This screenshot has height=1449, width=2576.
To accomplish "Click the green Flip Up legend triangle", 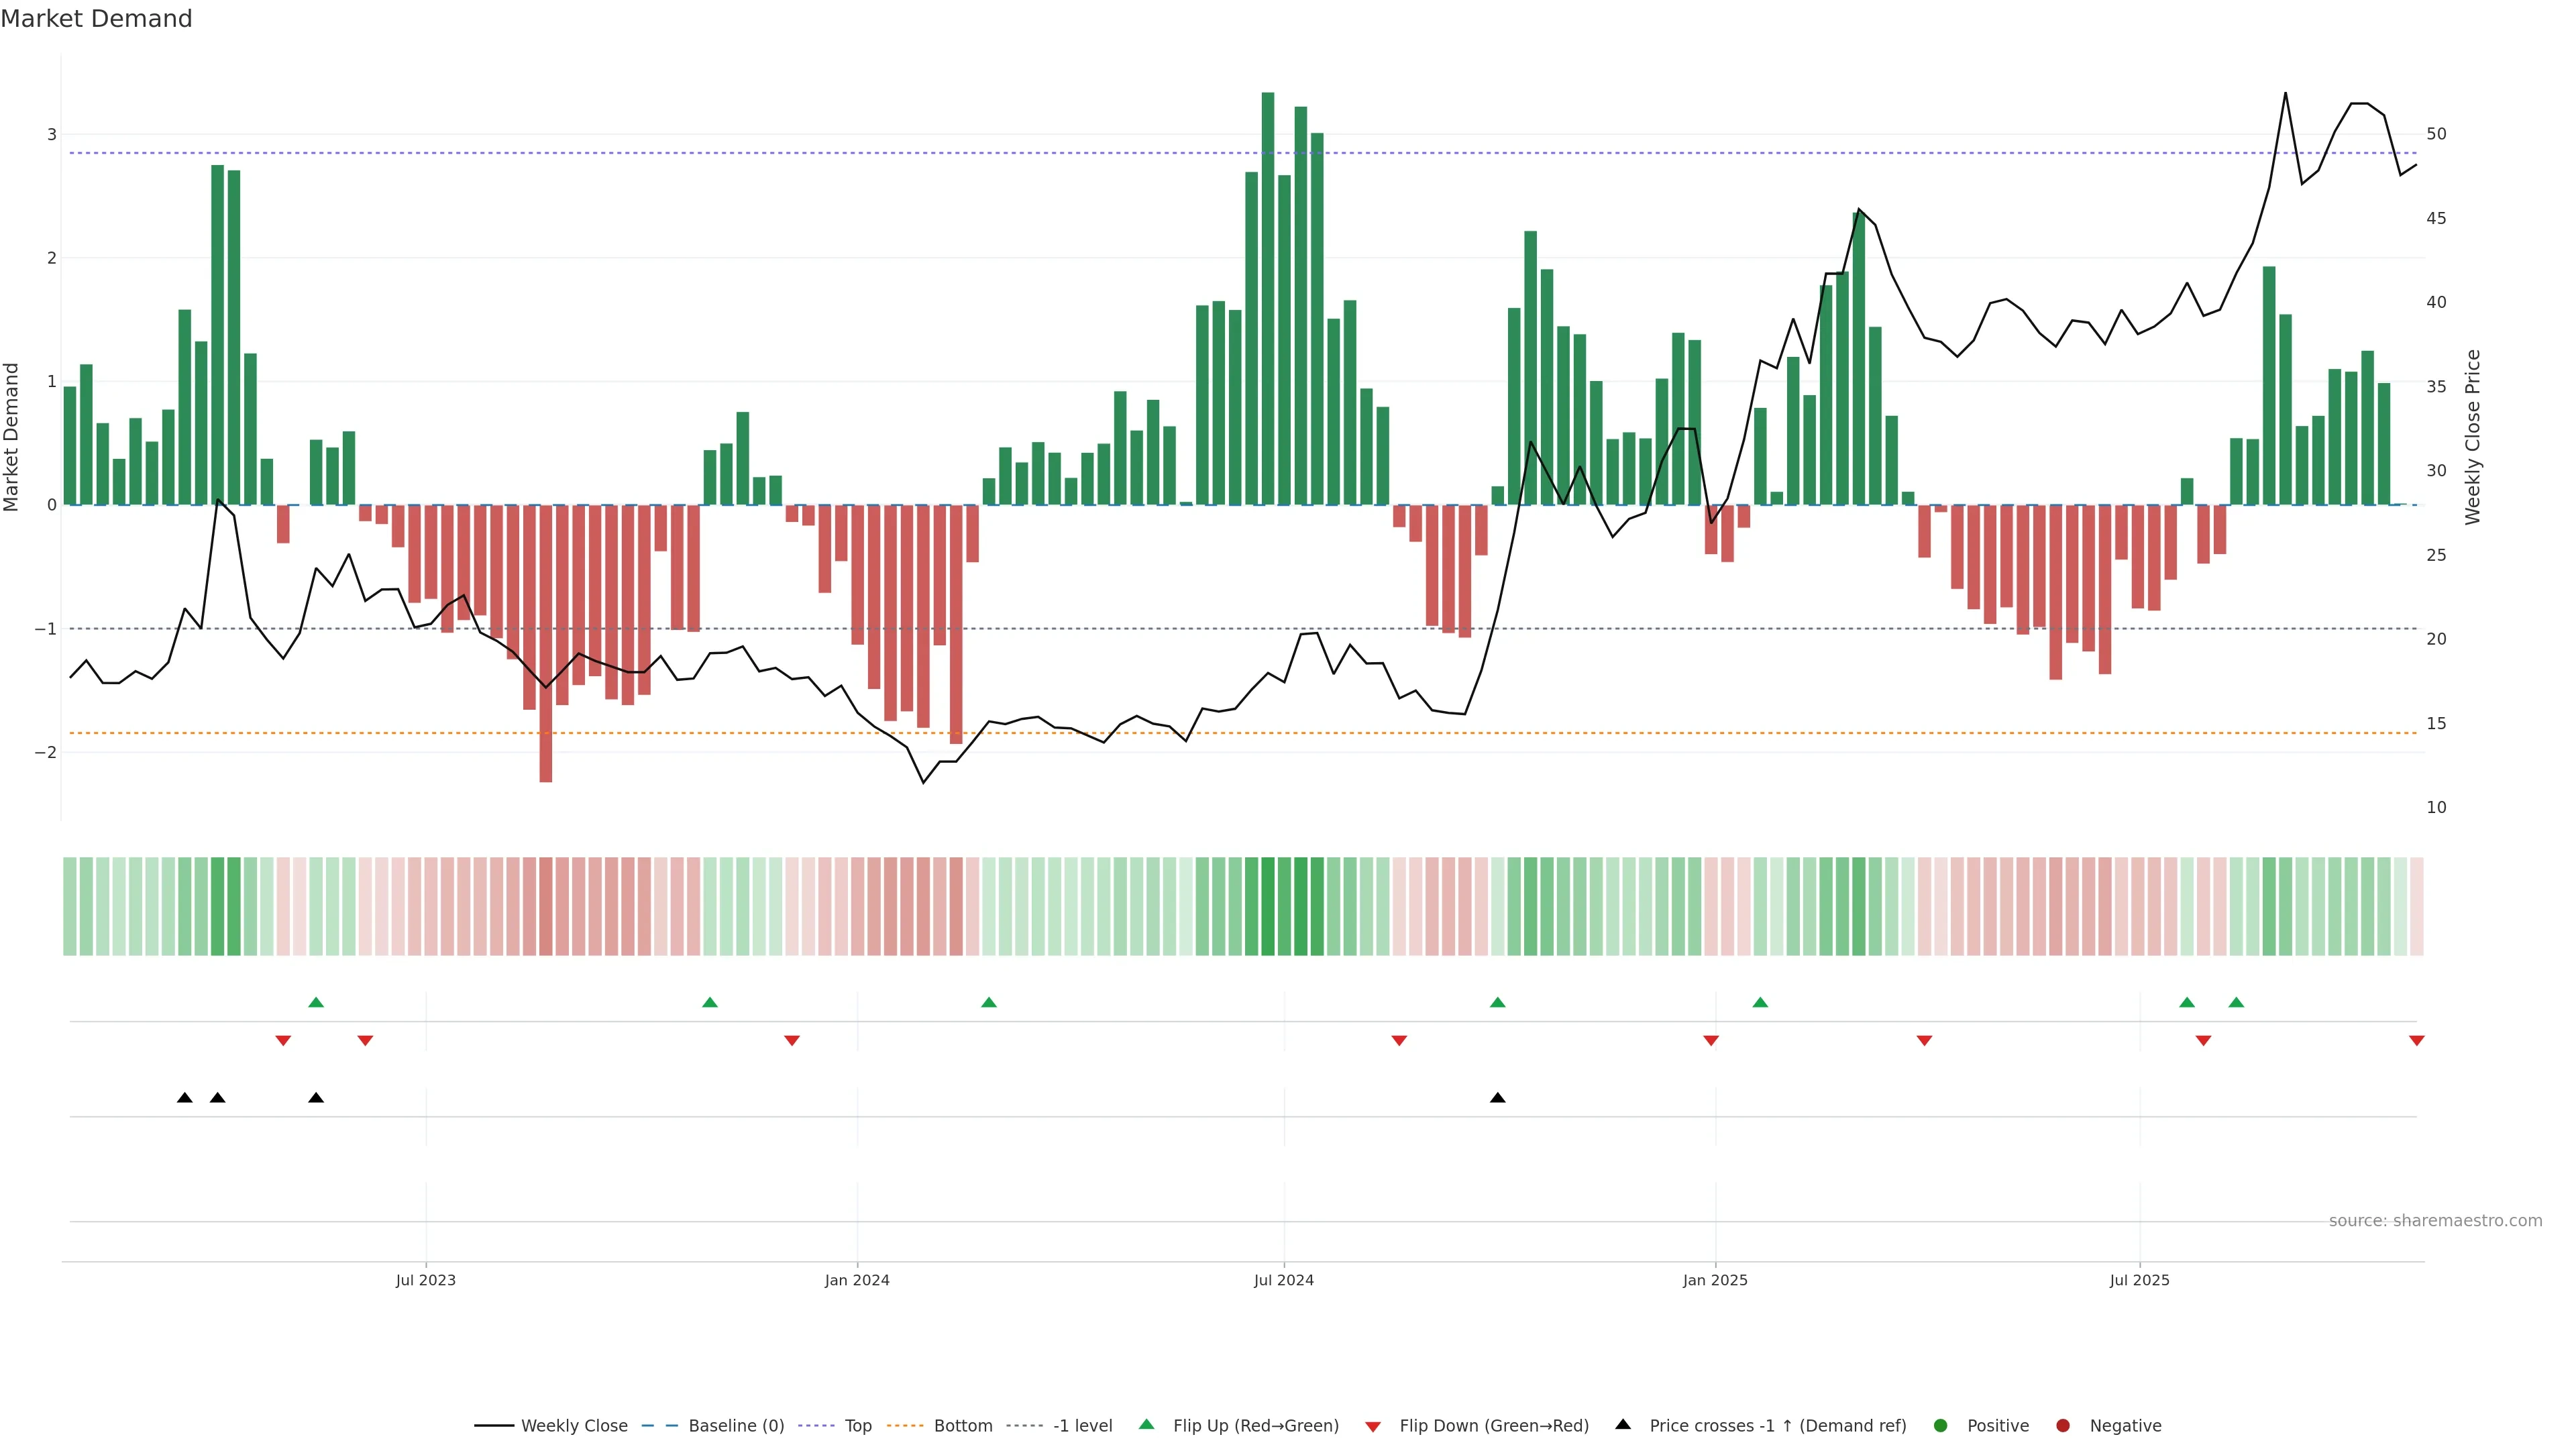I will pos(1146,1424).
